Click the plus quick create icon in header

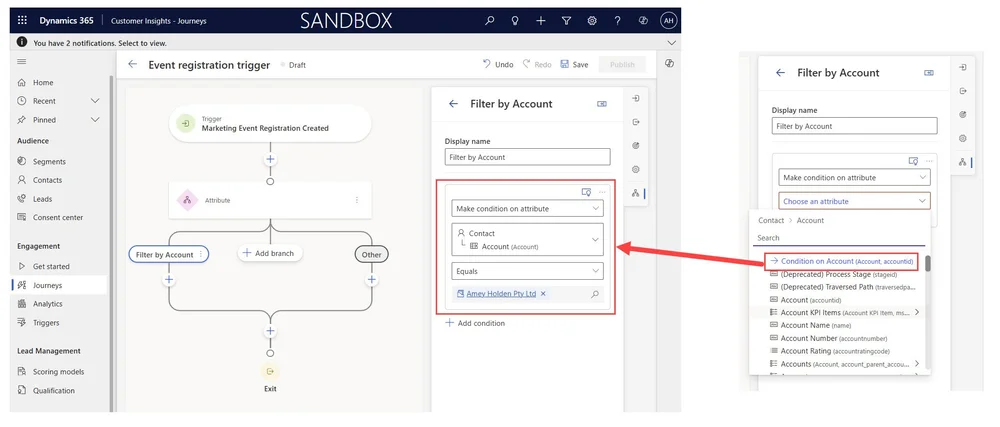pos(541,20)
